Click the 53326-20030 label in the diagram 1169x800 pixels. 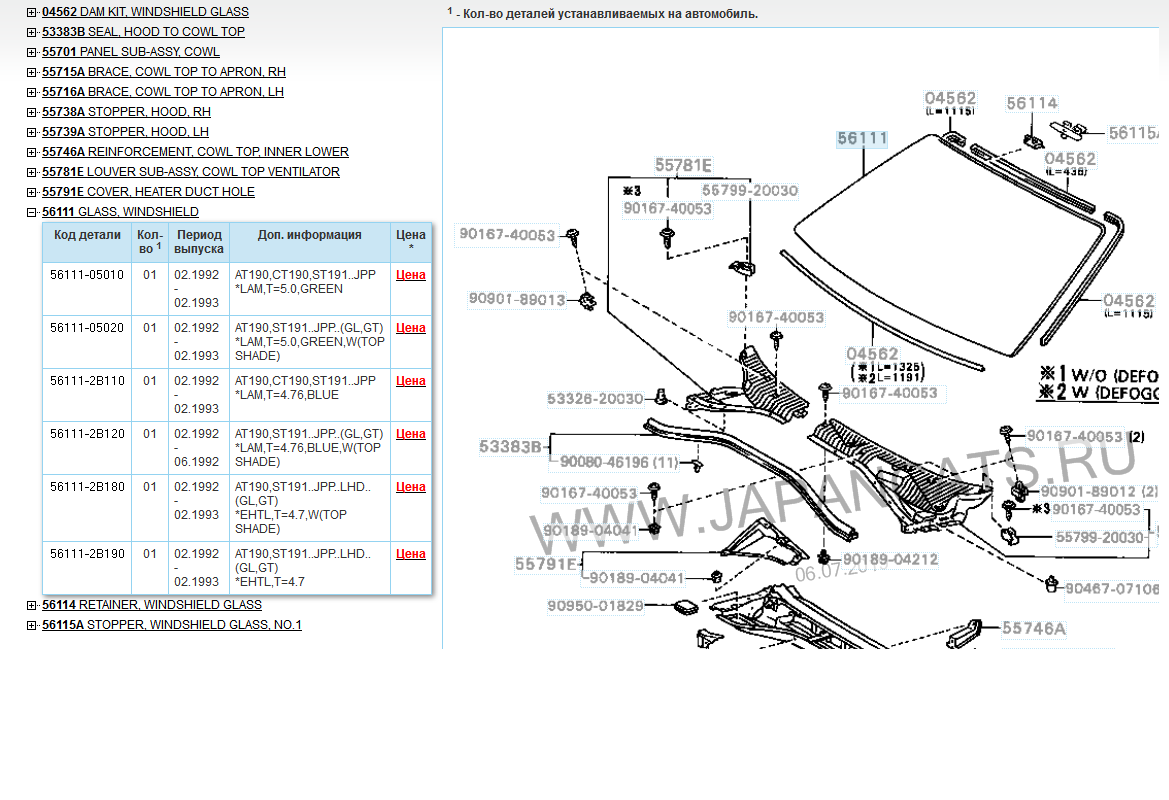click(x=595, y=399)
